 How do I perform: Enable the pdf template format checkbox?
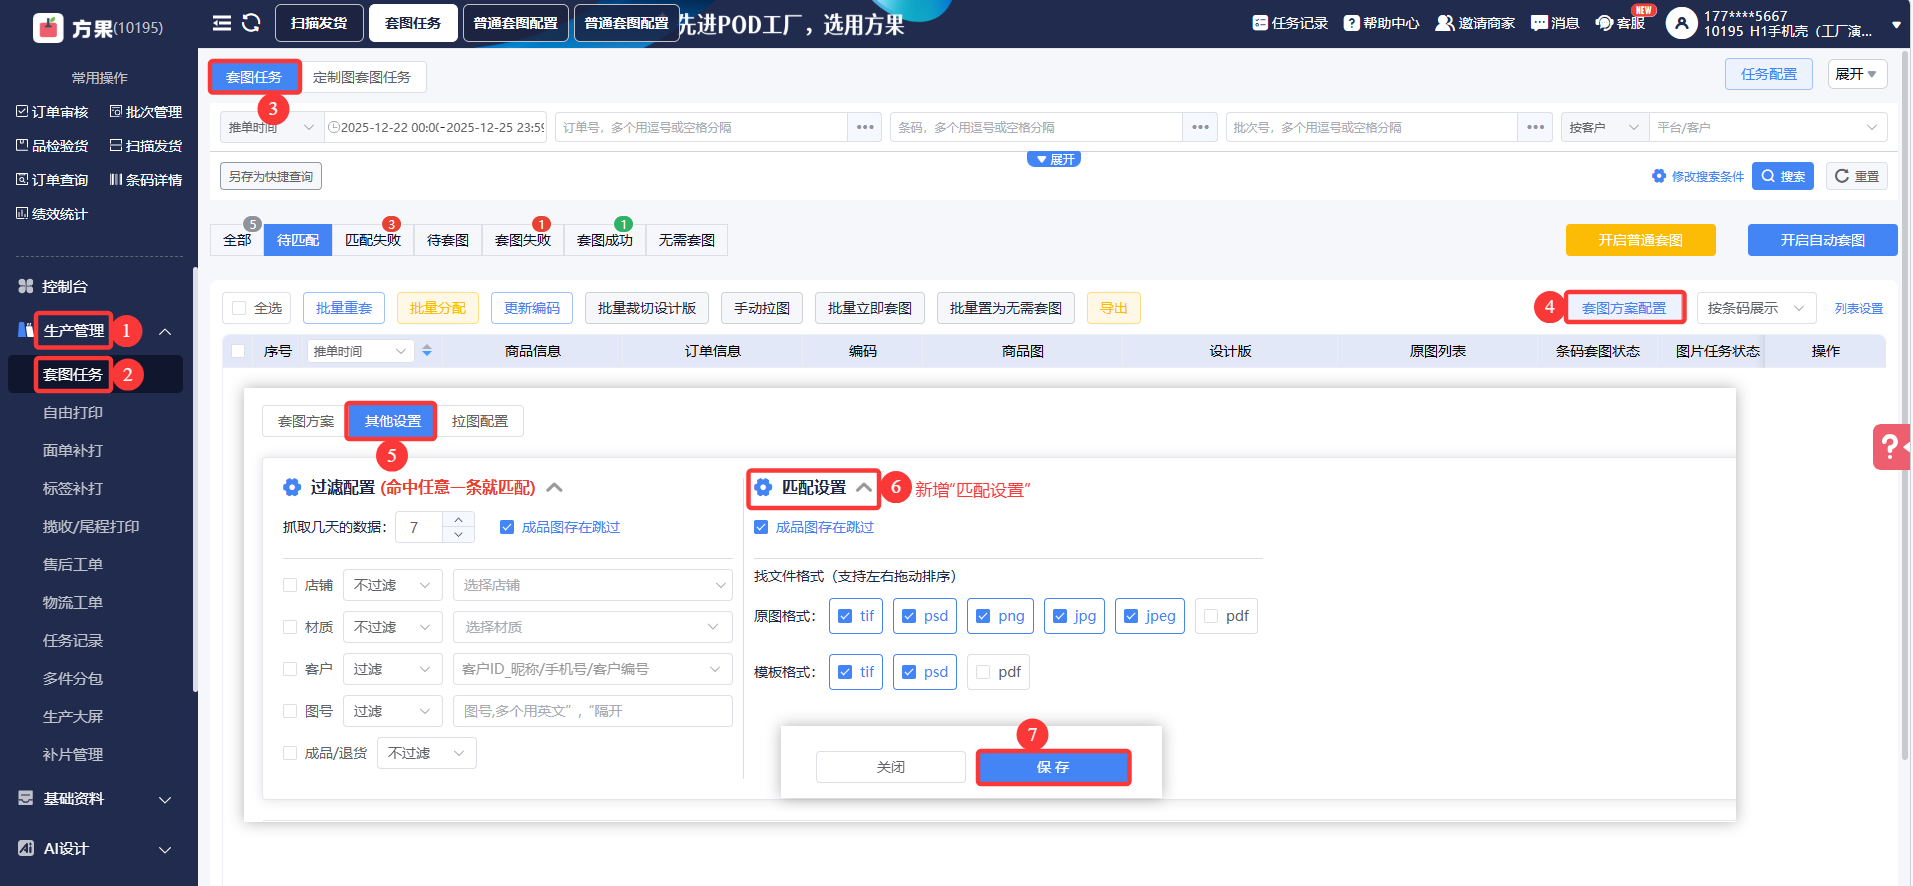(983, 672)
